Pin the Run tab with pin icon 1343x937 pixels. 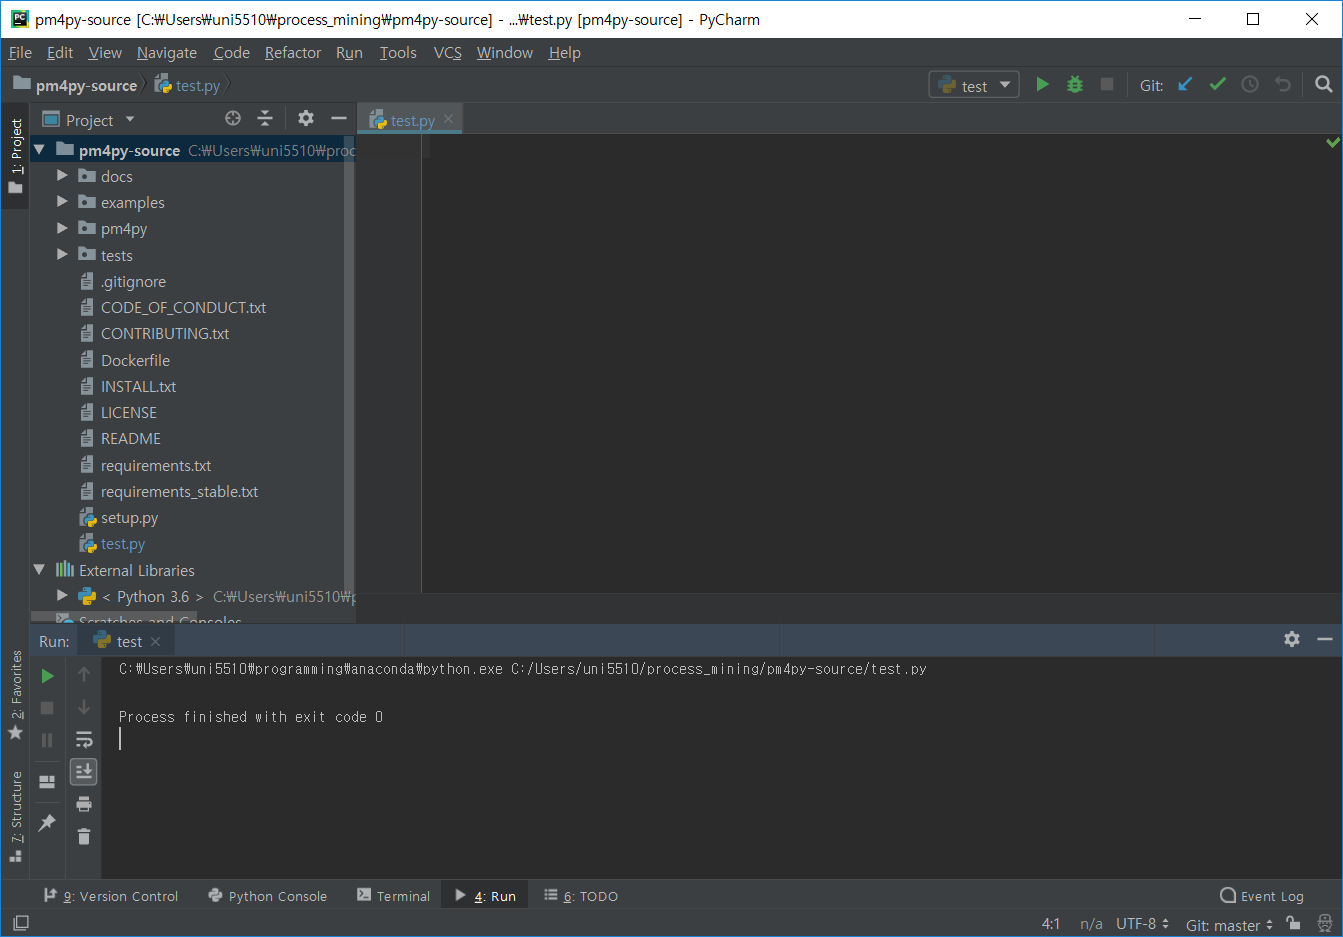click(47, 822)
